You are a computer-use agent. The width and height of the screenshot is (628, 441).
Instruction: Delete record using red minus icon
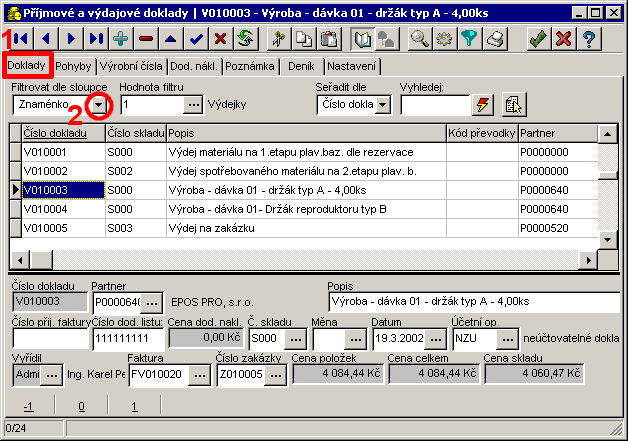(x=146, y=39)
